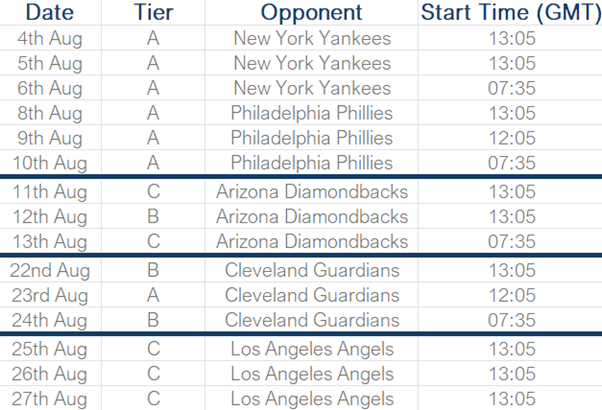
Task: Select the 5th Aug Tier A cell
Action: tap(153, 63)
